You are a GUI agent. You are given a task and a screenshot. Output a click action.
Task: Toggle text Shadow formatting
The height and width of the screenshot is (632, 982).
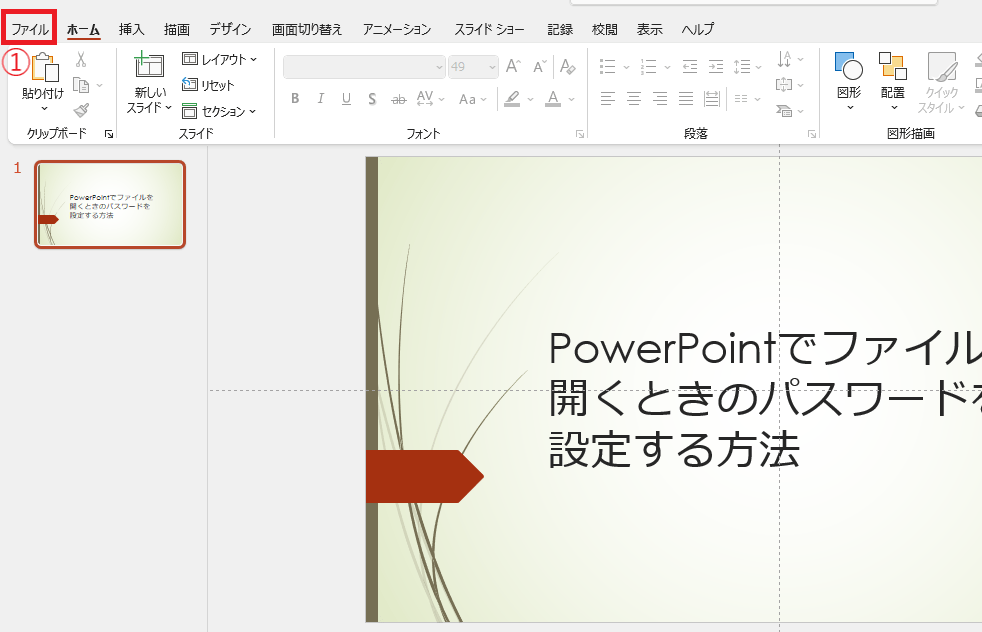(372, 98)
